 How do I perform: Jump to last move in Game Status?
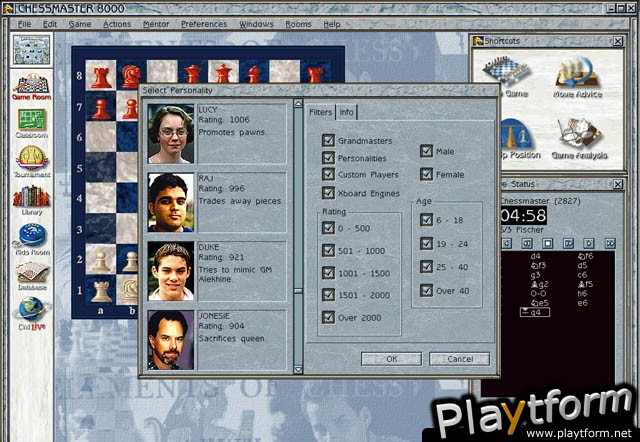[610, 244]
